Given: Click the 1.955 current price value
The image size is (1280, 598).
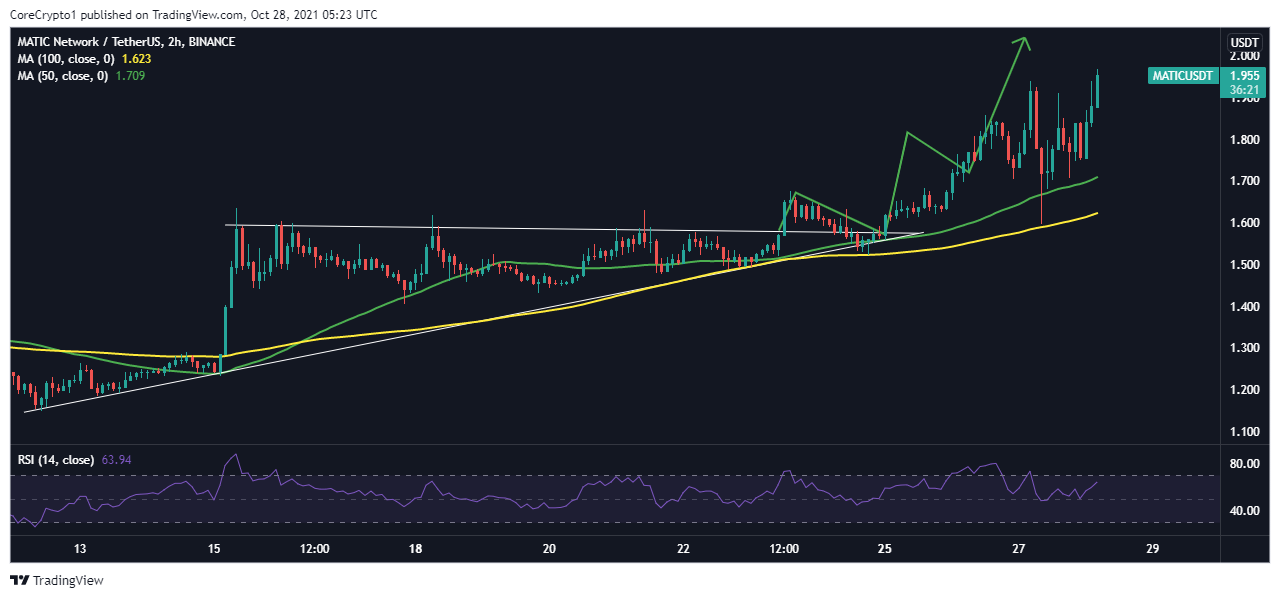Looking at the screenshot, I should (1244, 75).
